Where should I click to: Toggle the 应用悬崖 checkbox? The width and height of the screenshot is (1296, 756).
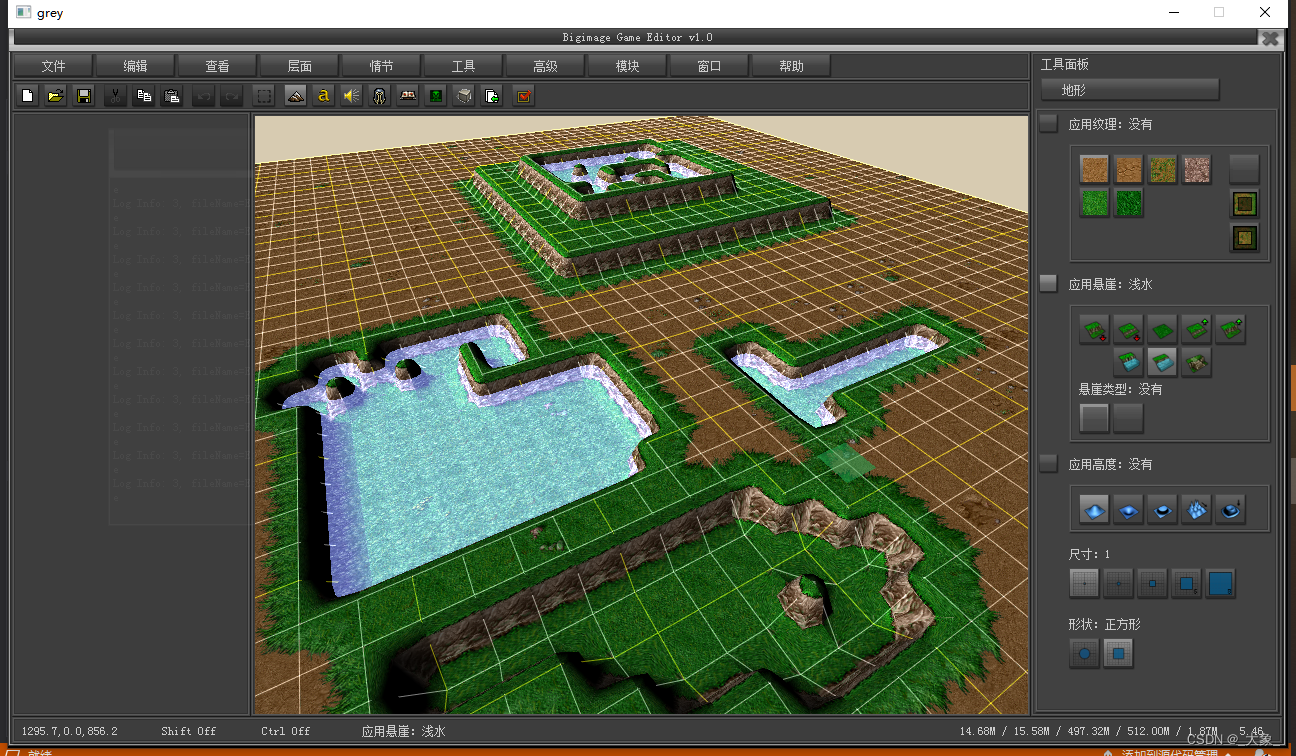(x=1048, y=283)
